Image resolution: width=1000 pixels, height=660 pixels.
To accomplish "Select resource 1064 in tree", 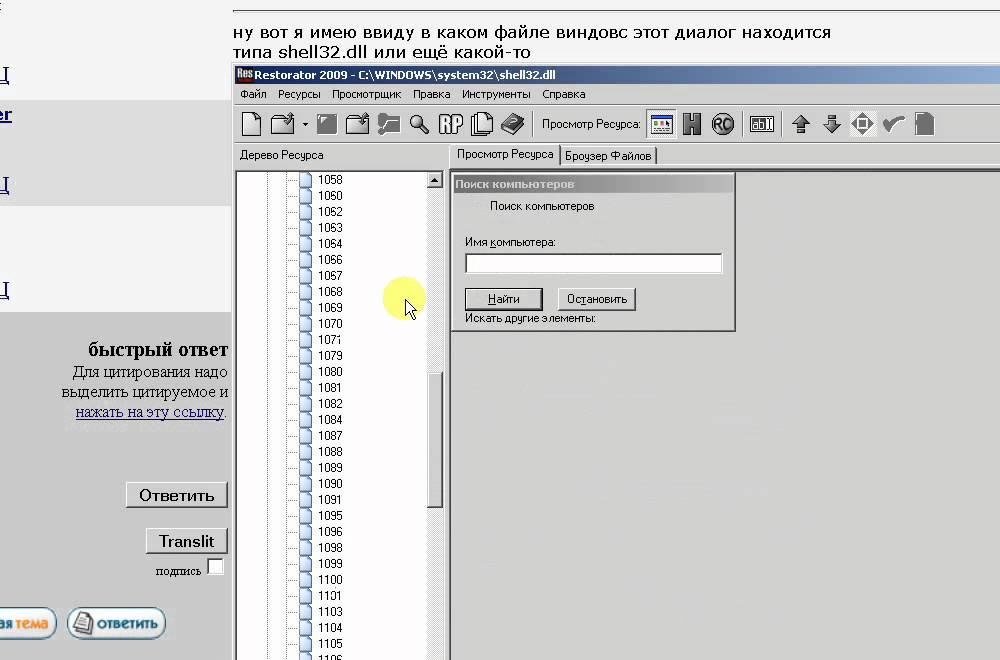I will (330, 244).
